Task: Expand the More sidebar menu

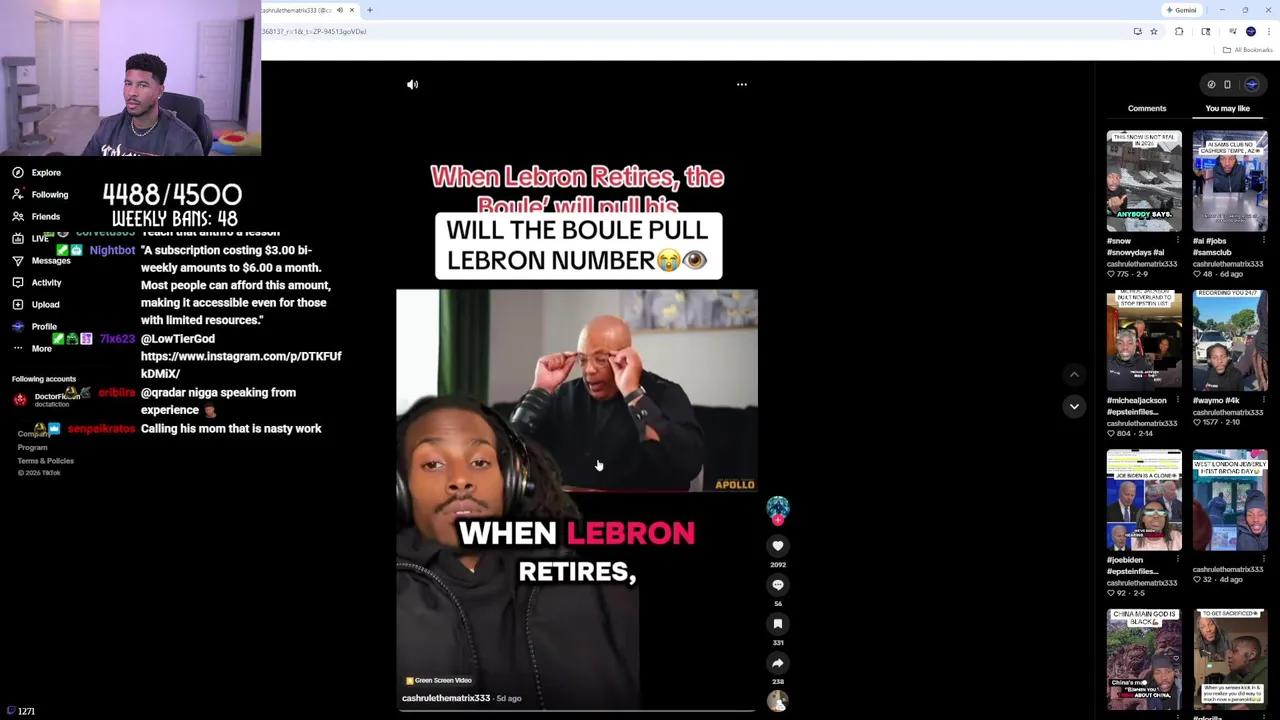Action: pyautogui.click(x=32, y=348)
